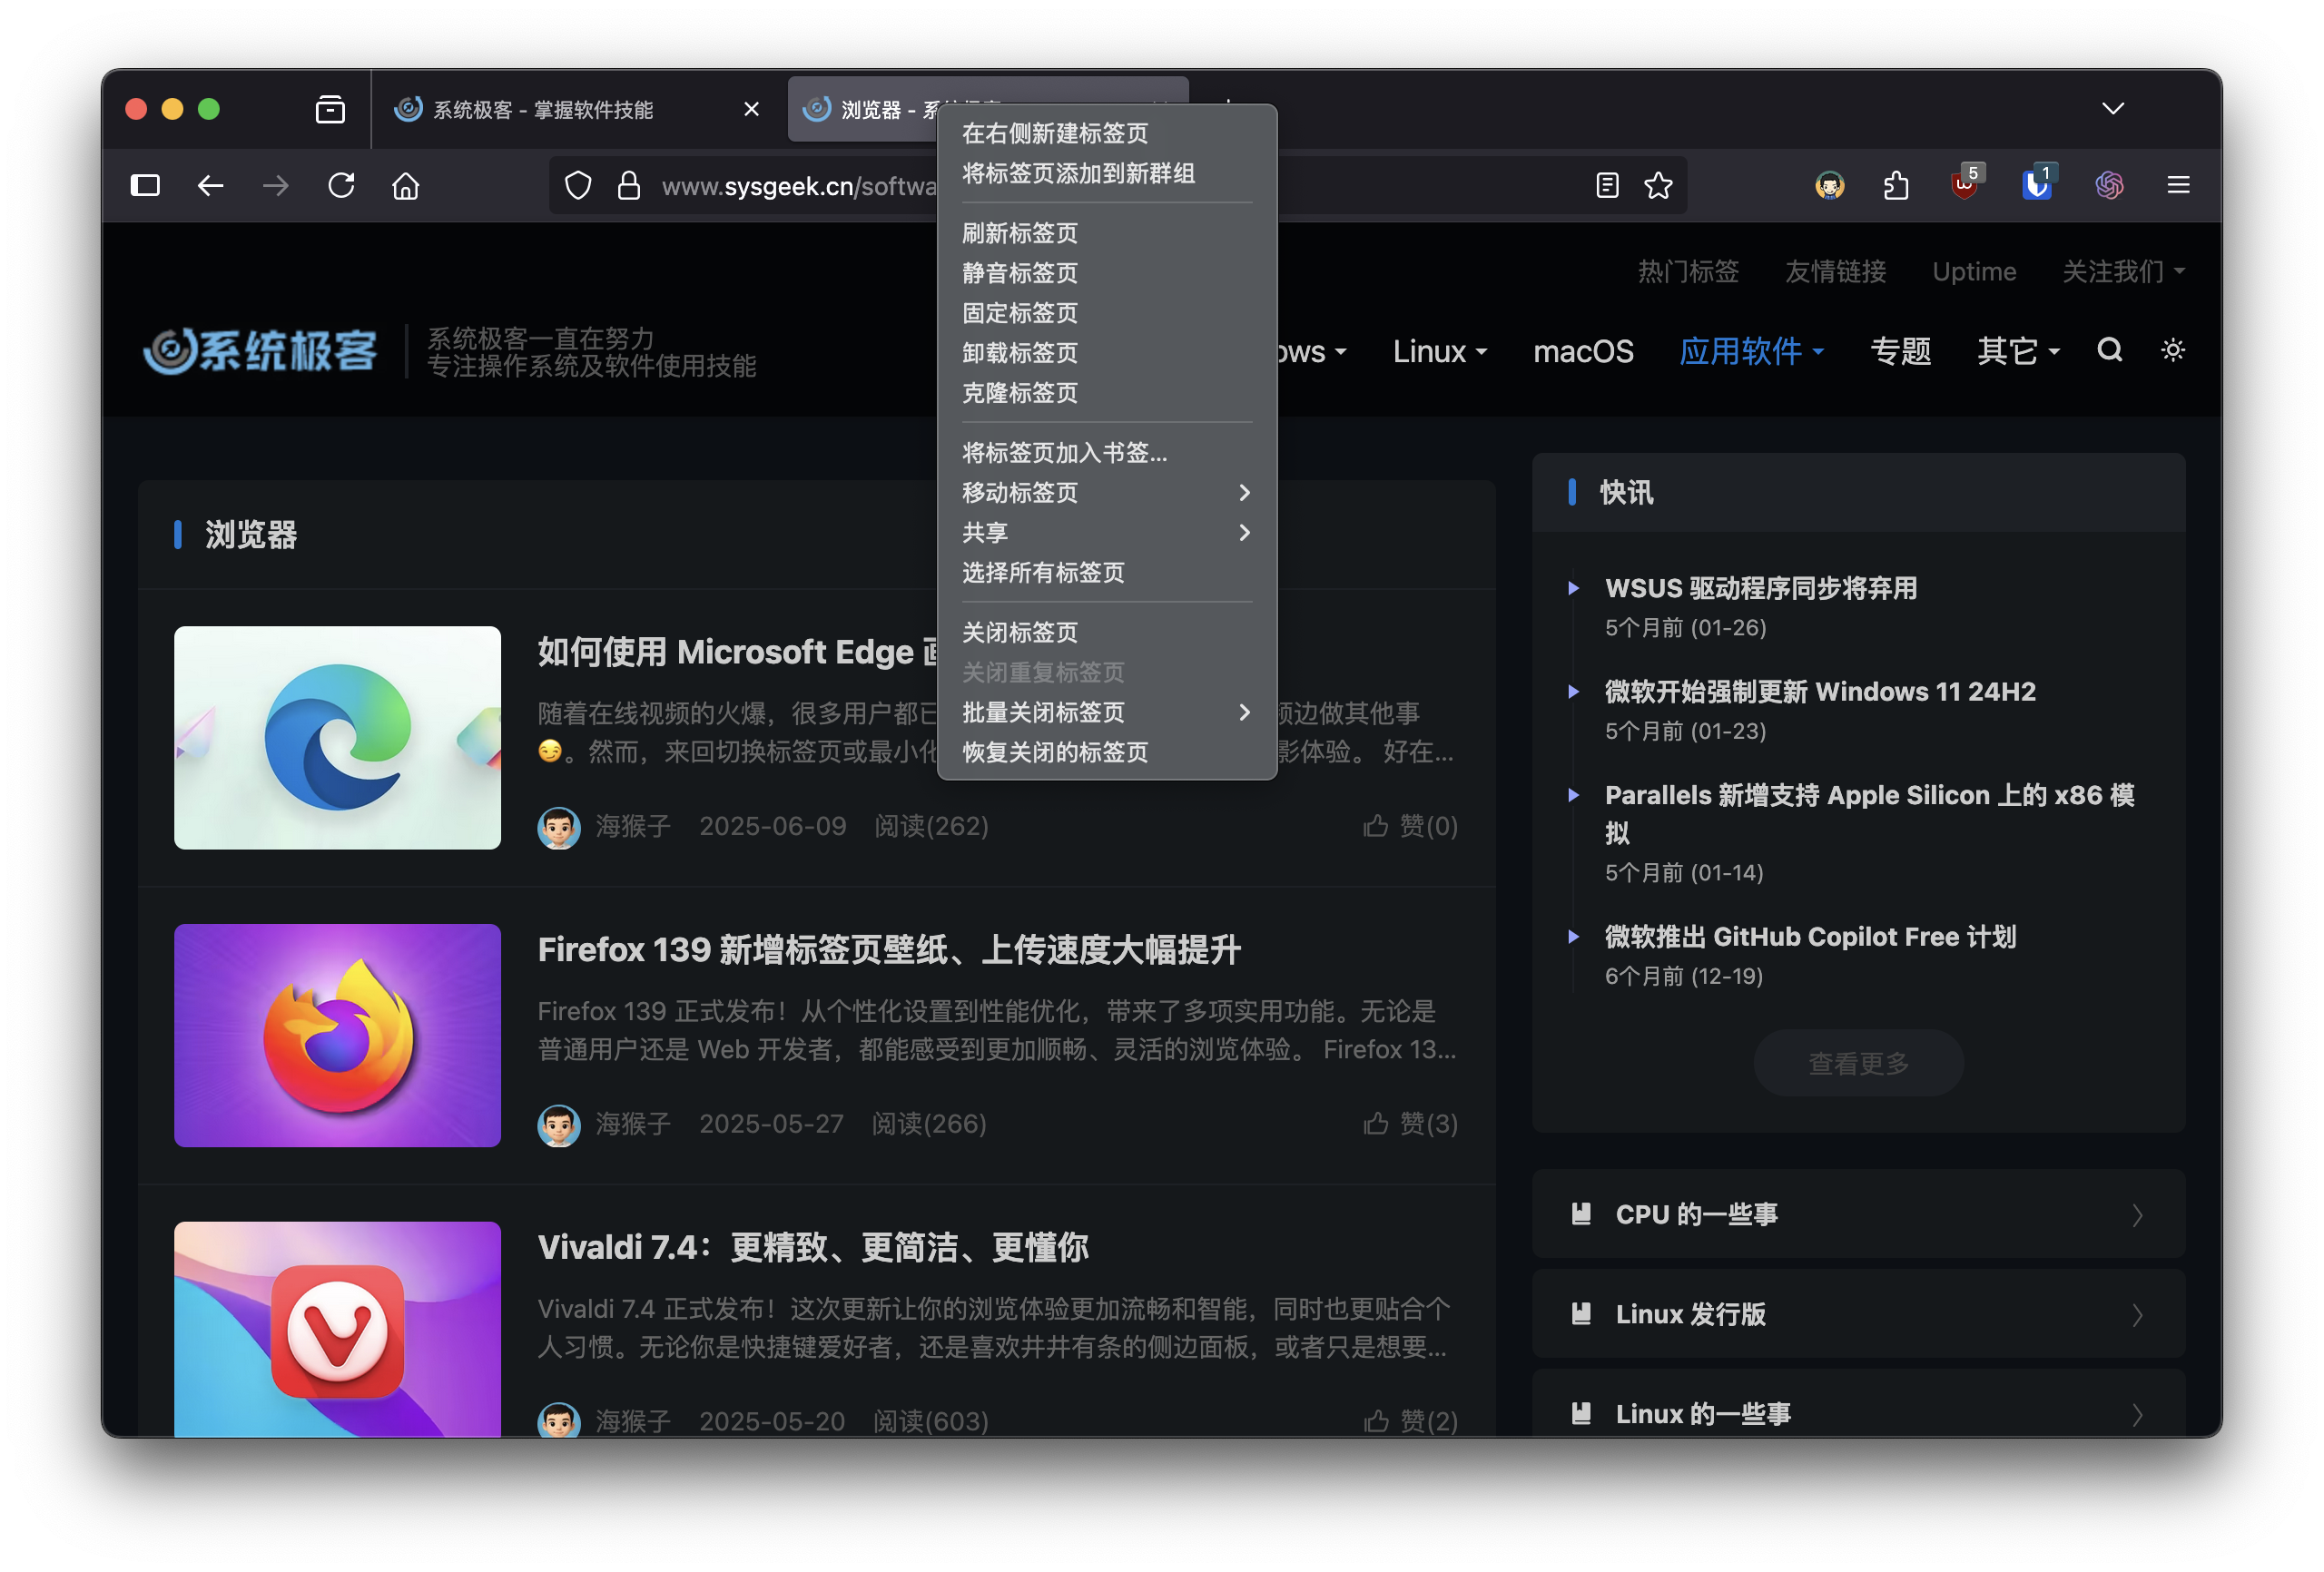
Task: Choose 选择所有标签页
Action: click(x=1107, y=573)
